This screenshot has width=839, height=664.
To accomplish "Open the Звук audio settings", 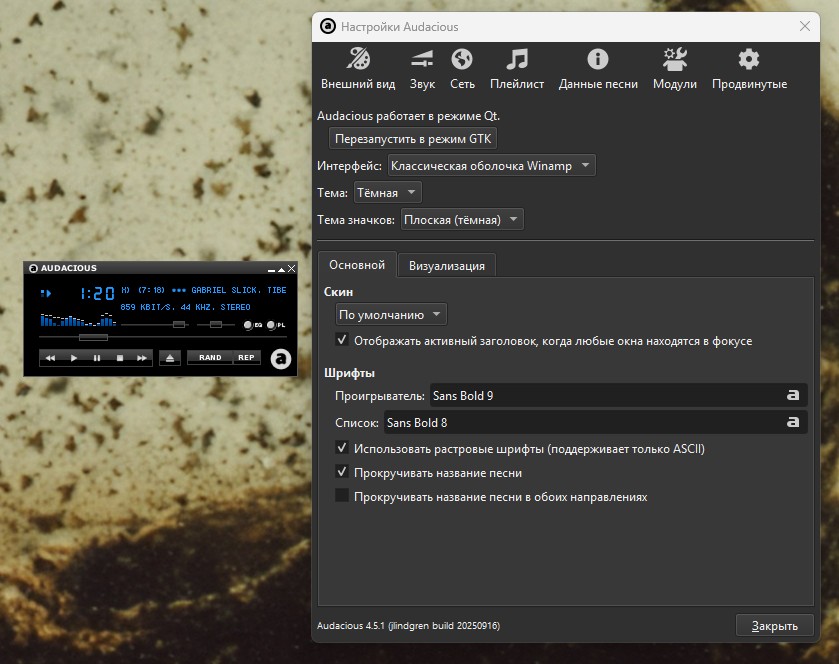I will (422, 69).
